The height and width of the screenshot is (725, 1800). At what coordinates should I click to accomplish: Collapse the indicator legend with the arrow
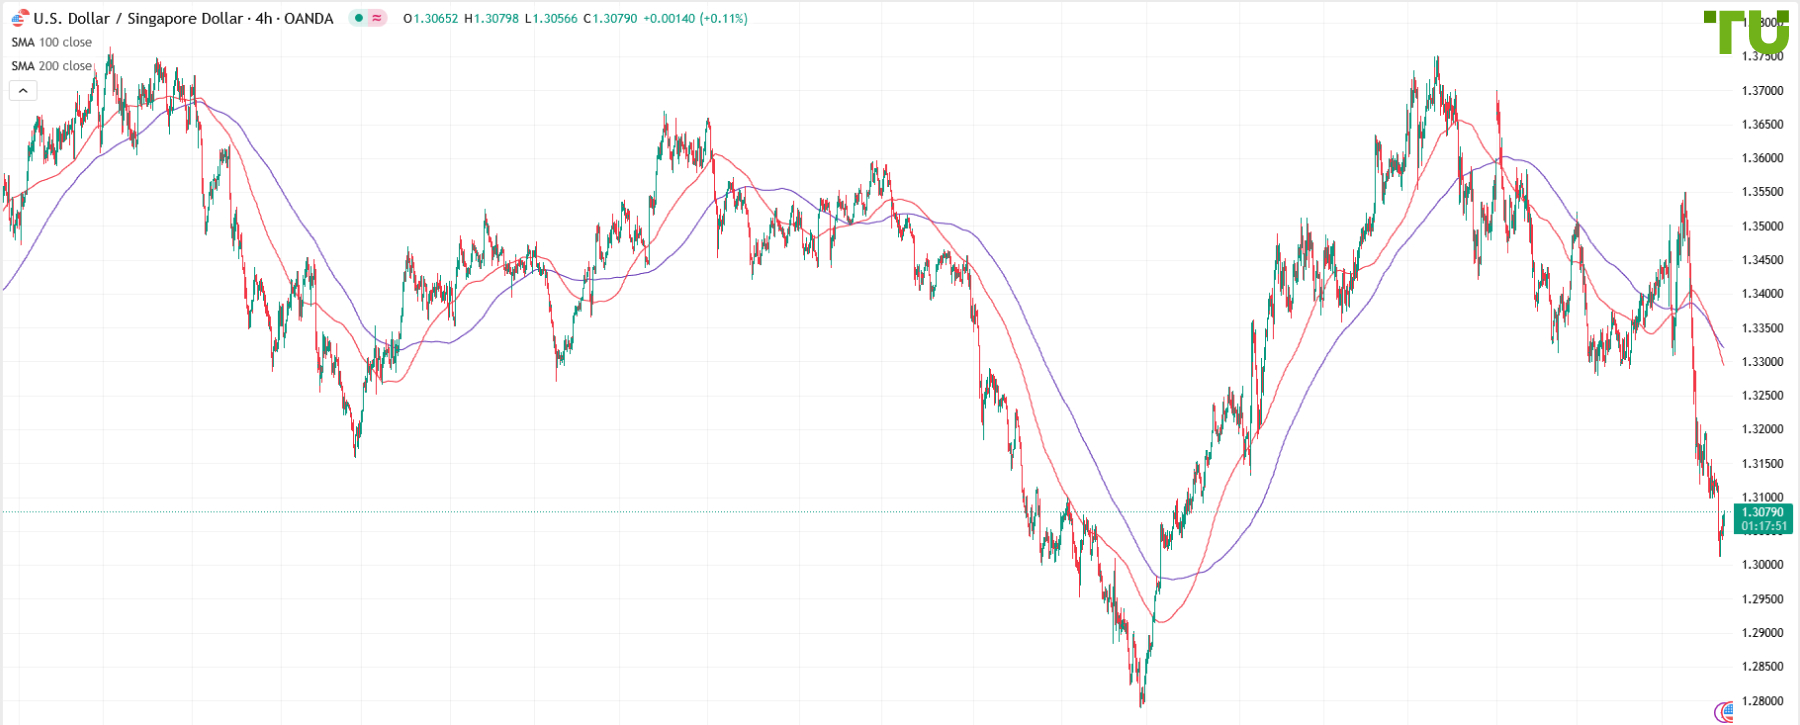pos(23,91)
